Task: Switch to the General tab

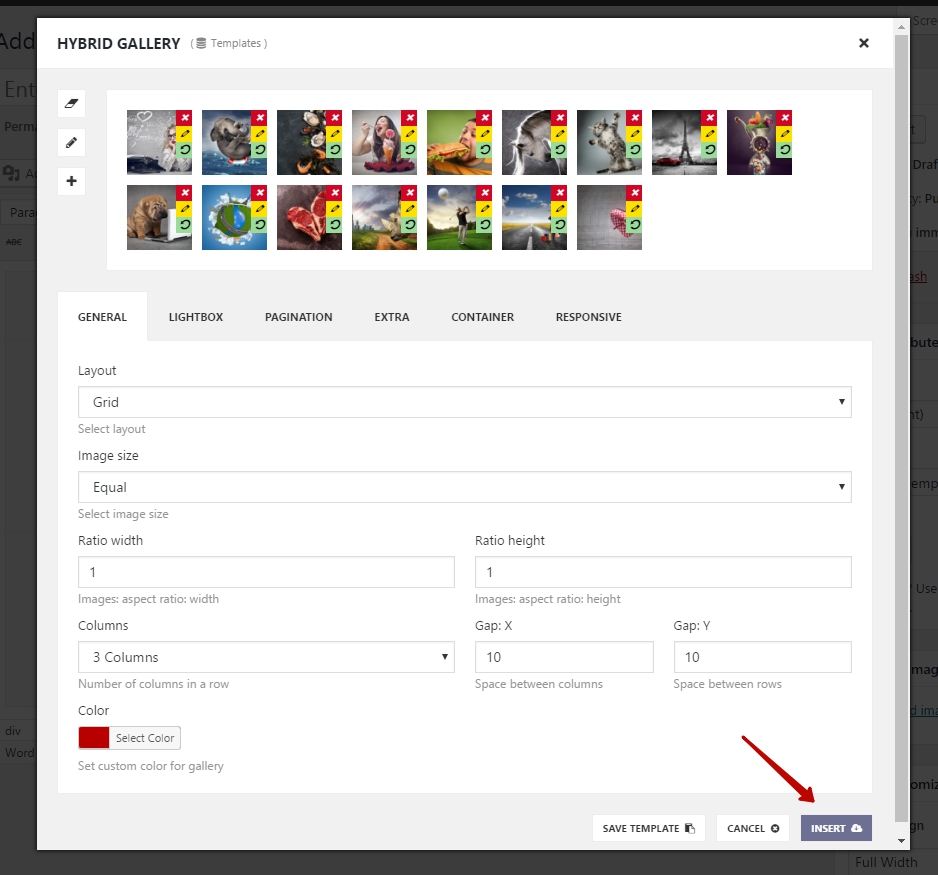Action: point(102,317)
